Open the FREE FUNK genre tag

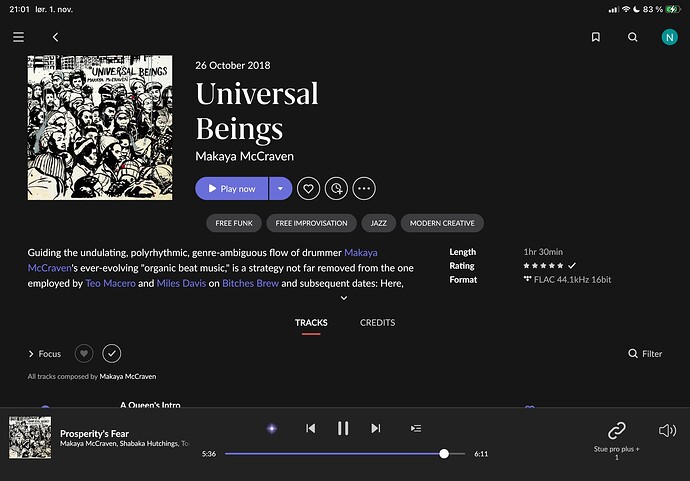pos(234,223)
